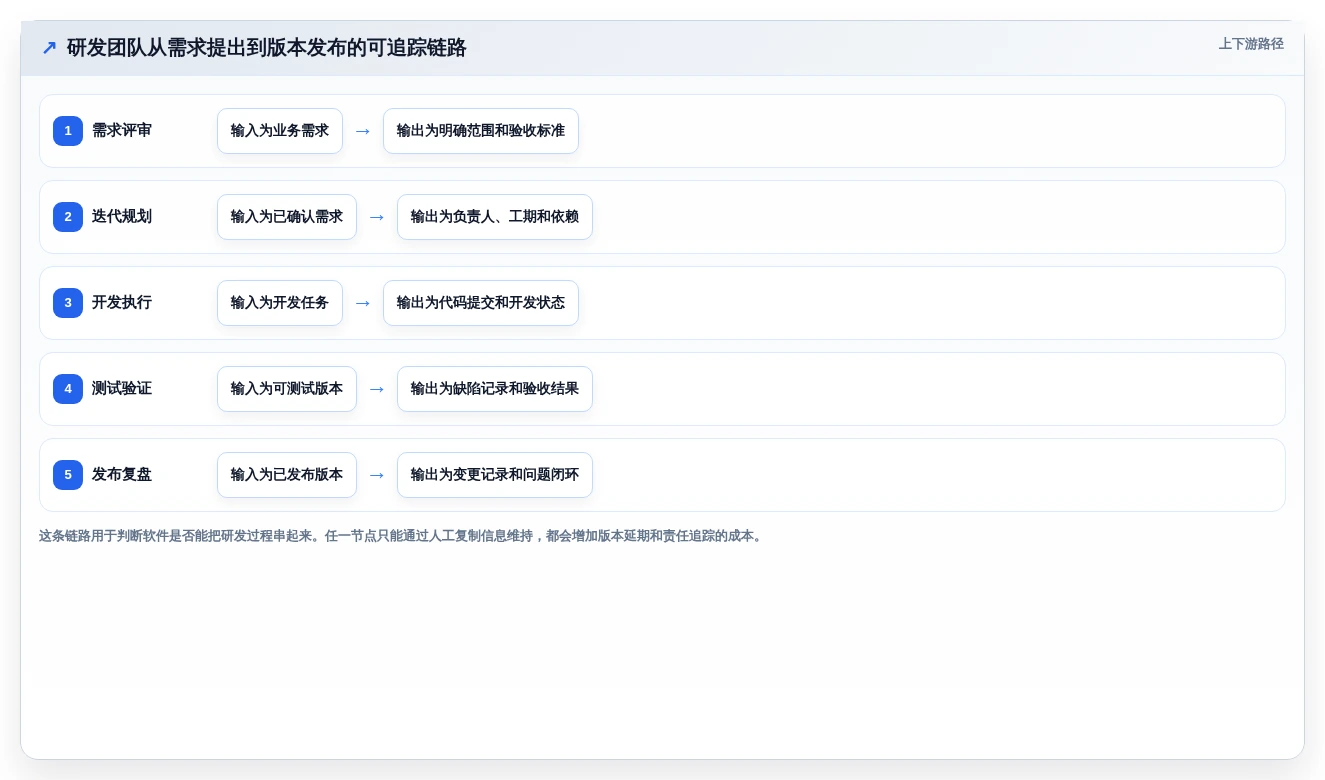Select the 开发执行 step label

click(x=122, y=303)
